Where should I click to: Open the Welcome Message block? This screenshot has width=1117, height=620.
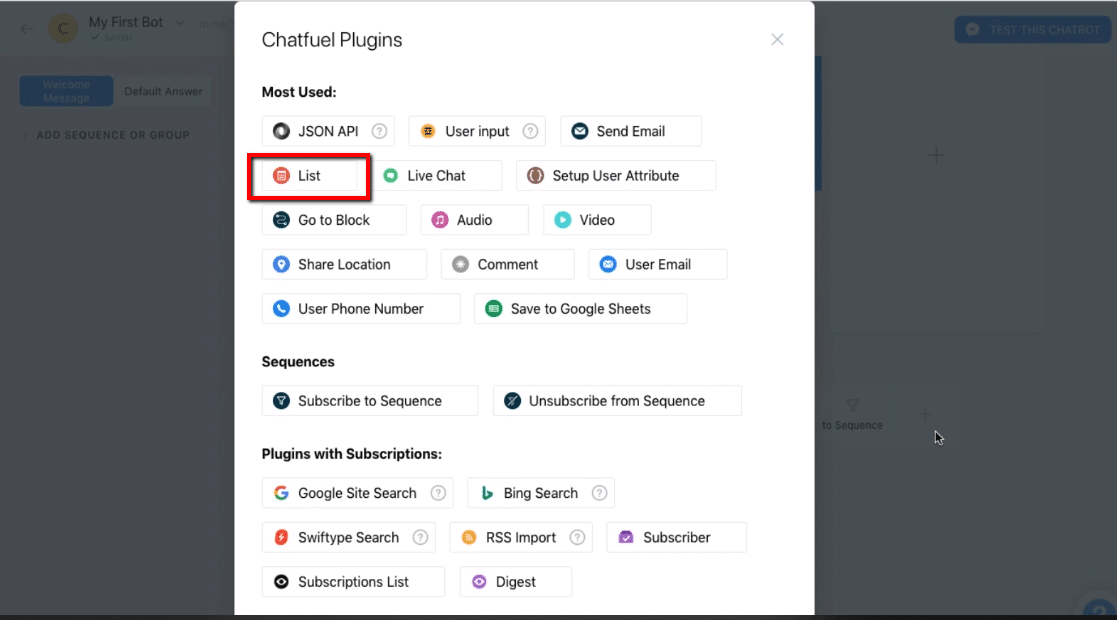pos(66,91)
